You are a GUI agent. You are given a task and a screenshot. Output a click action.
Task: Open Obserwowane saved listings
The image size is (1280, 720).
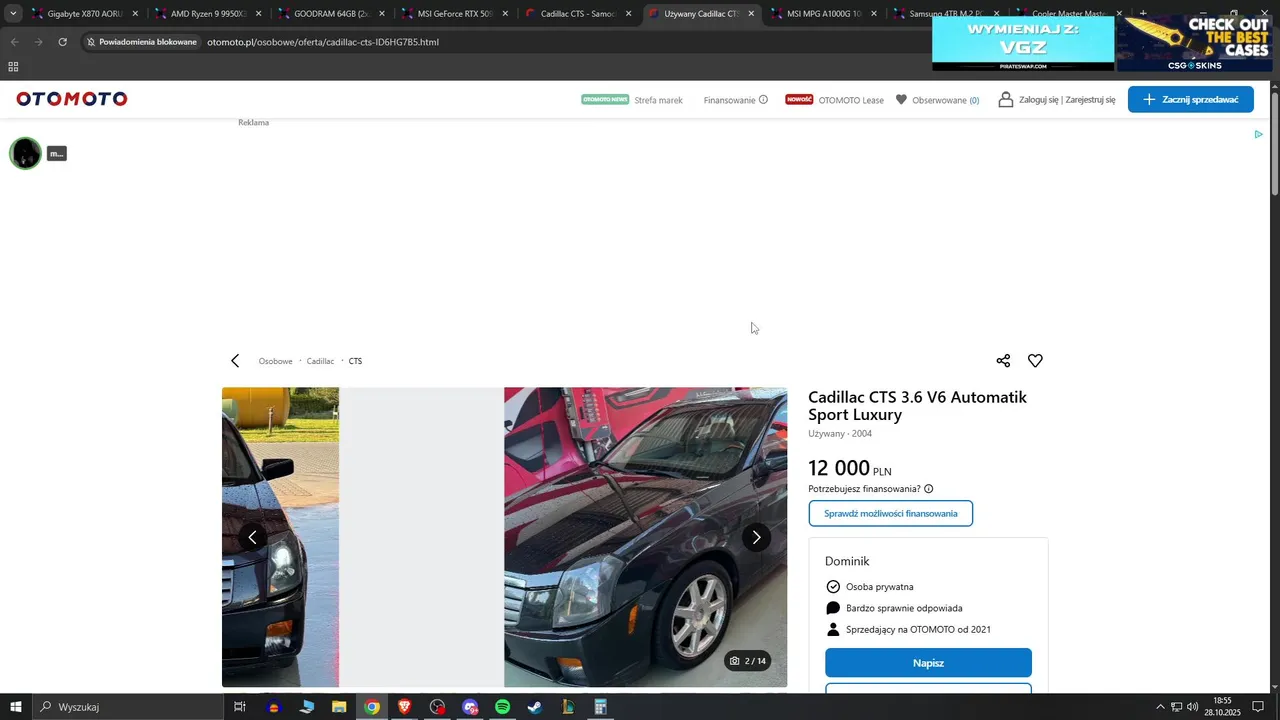tap(937, 100)
